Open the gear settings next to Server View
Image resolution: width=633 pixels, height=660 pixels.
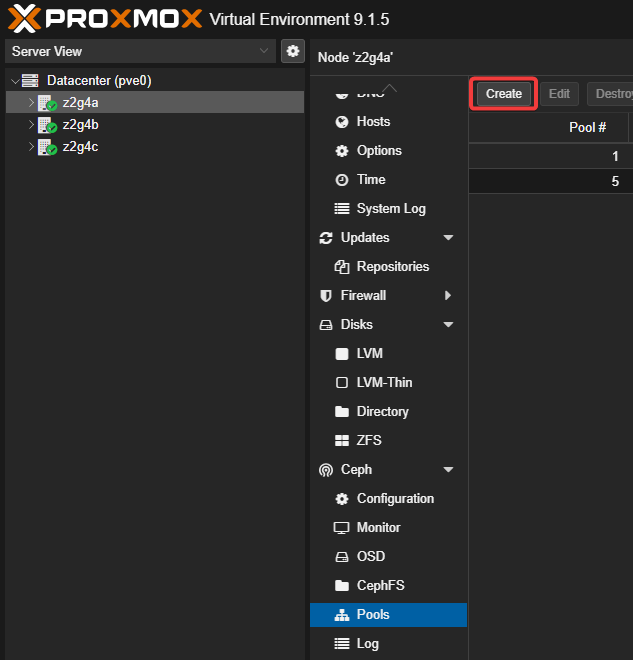click(x=292, y=51)
